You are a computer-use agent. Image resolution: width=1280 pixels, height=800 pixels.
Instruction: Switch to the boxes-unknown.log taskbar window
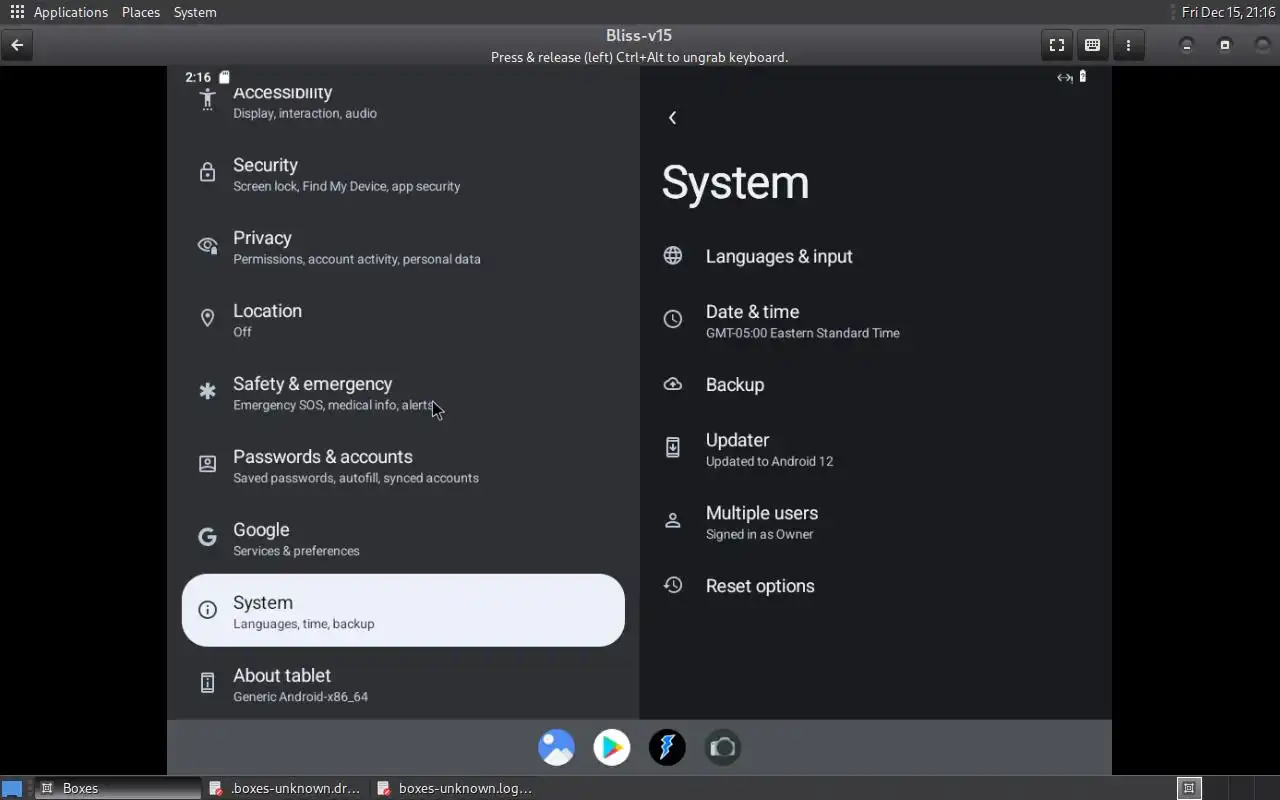pos(455,788)
